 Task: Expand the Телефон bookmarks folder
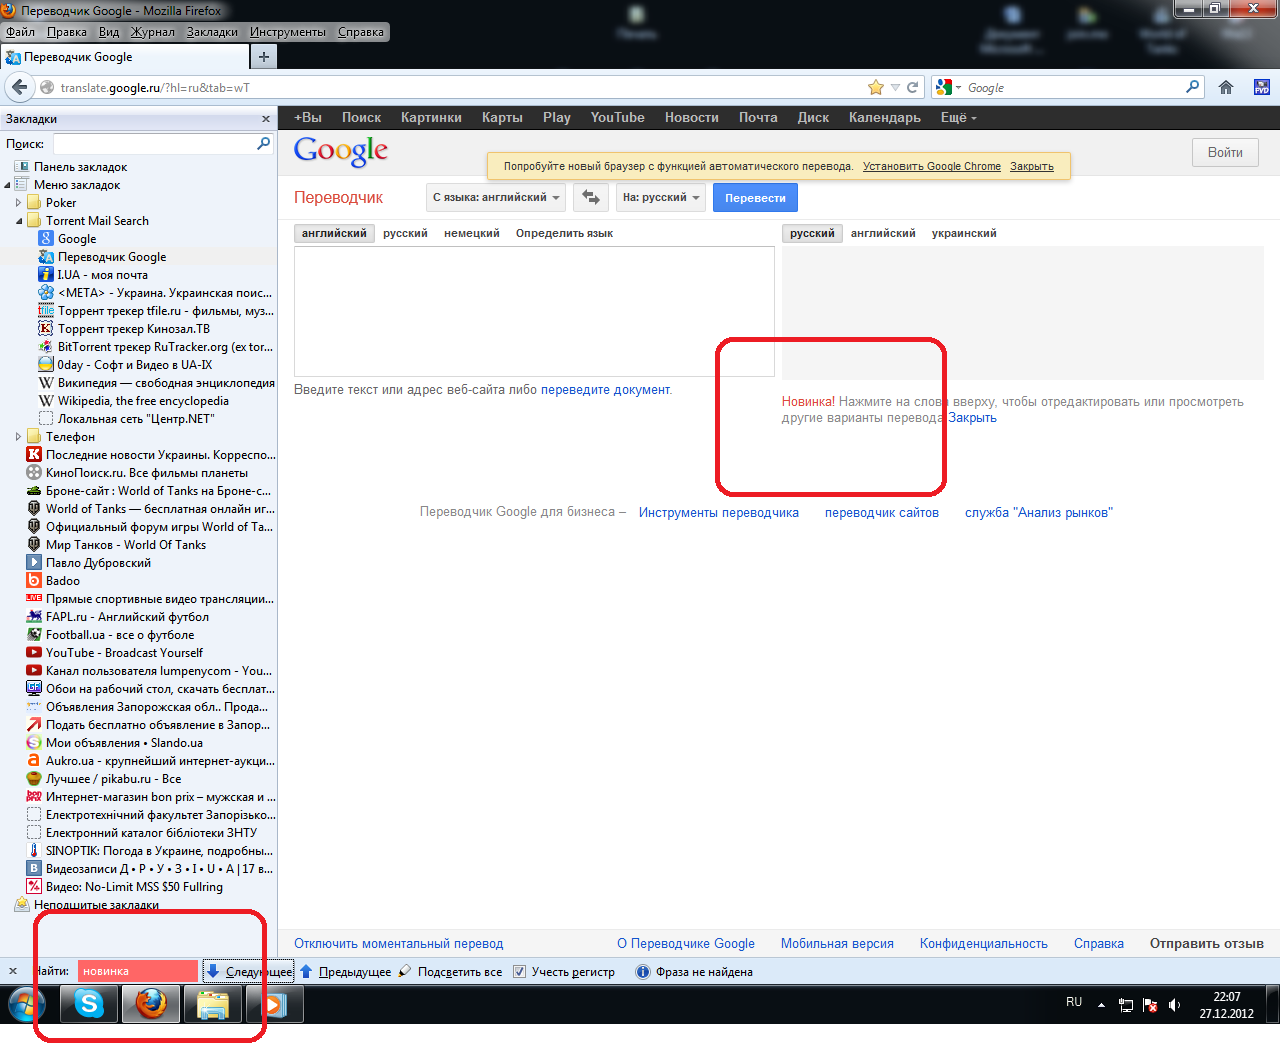coord(19,437)
